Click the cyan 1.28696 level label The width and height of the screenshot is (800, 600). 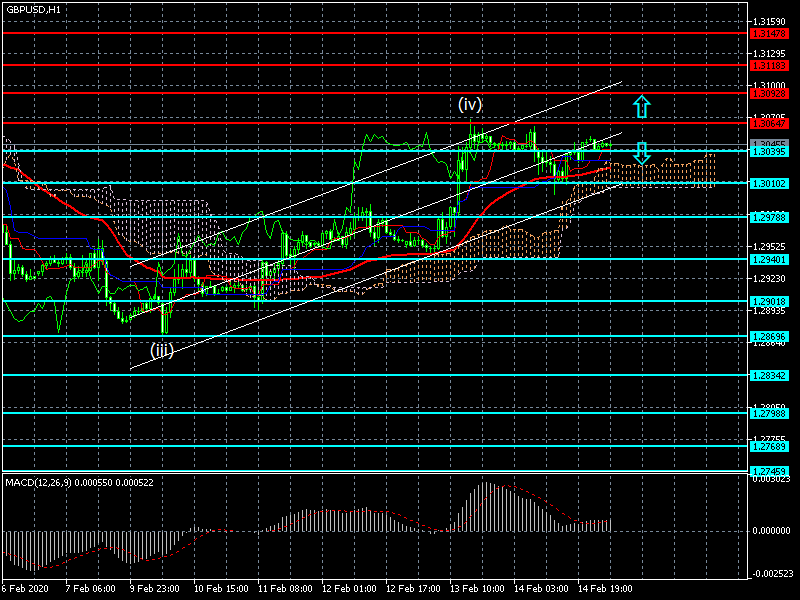(x=769, y=337)
